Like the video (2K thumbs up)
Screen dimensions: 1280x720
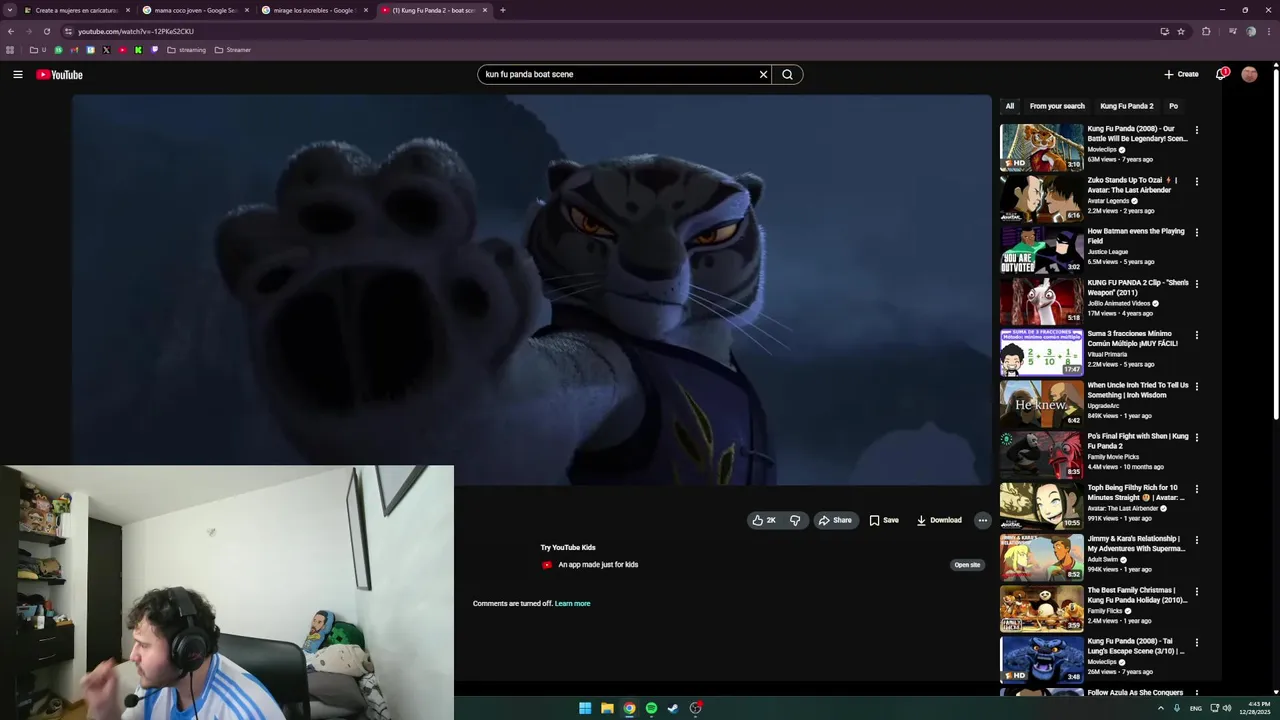coord(764,520)
